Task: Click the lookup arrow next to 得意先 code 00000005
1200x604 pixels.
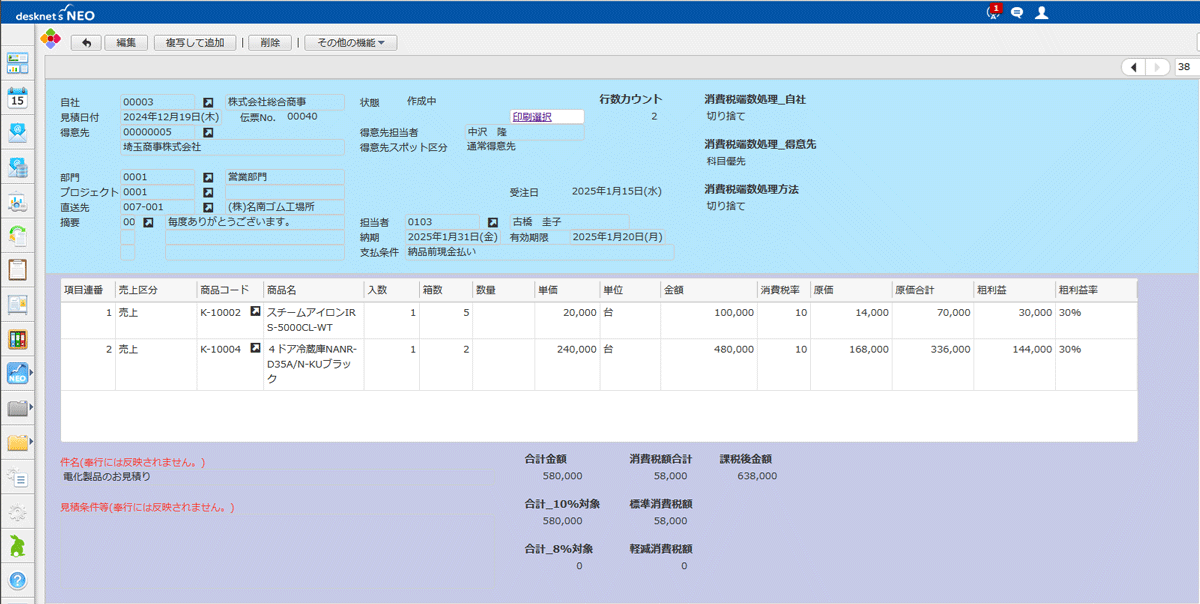Action: 208,132
